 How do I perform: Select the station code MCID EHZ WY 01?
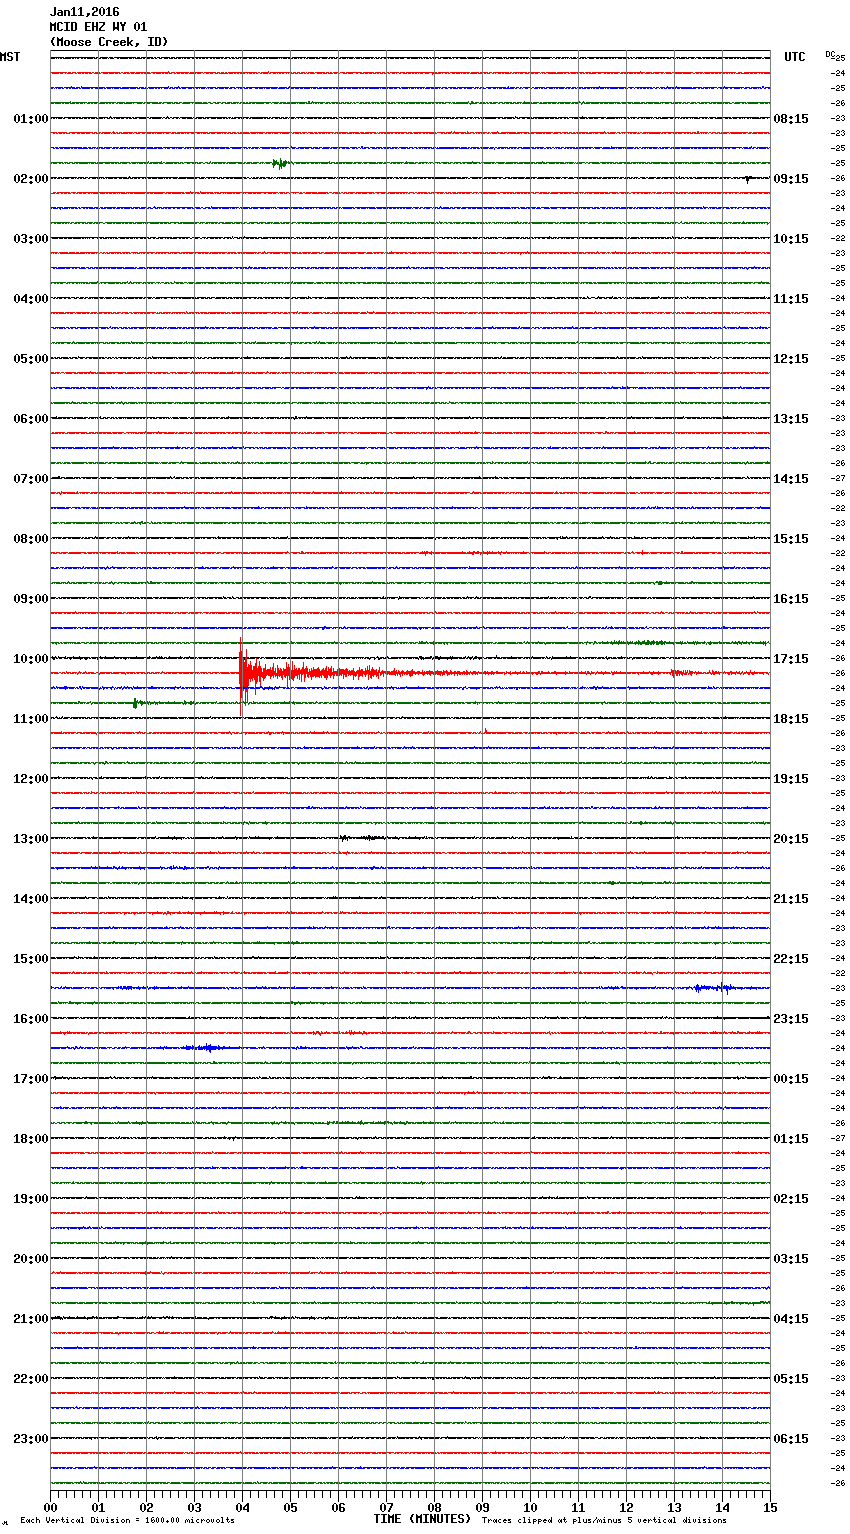98,27
